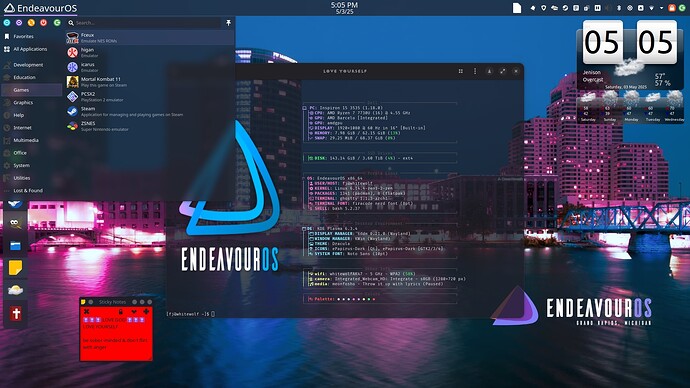Pin the application menu open
690x388 pixels.
228,22
